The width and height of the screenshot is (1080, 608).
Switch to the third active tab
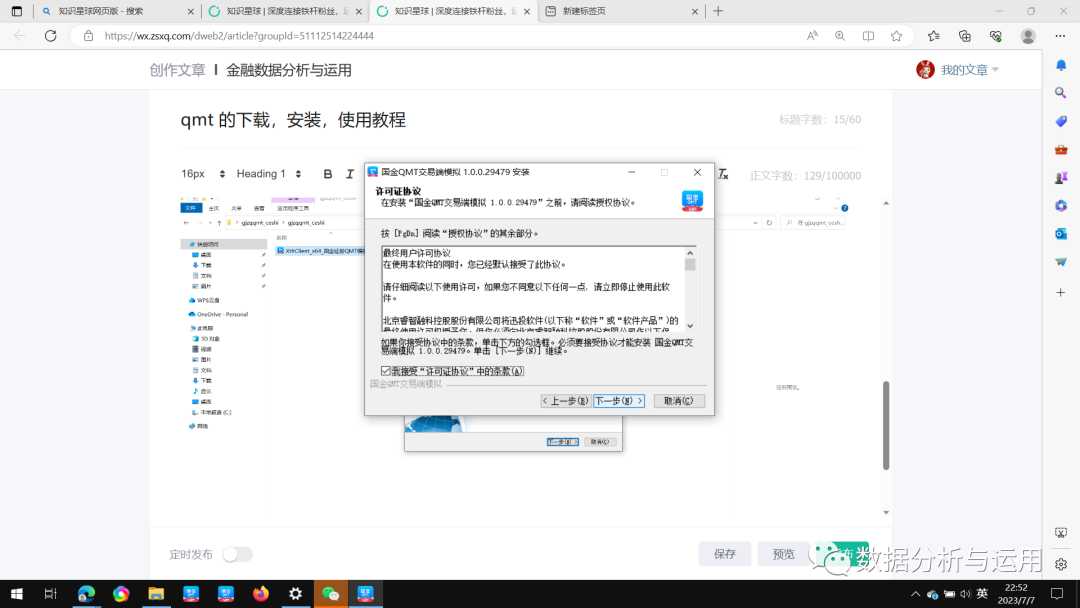click(x=453, y=11)
